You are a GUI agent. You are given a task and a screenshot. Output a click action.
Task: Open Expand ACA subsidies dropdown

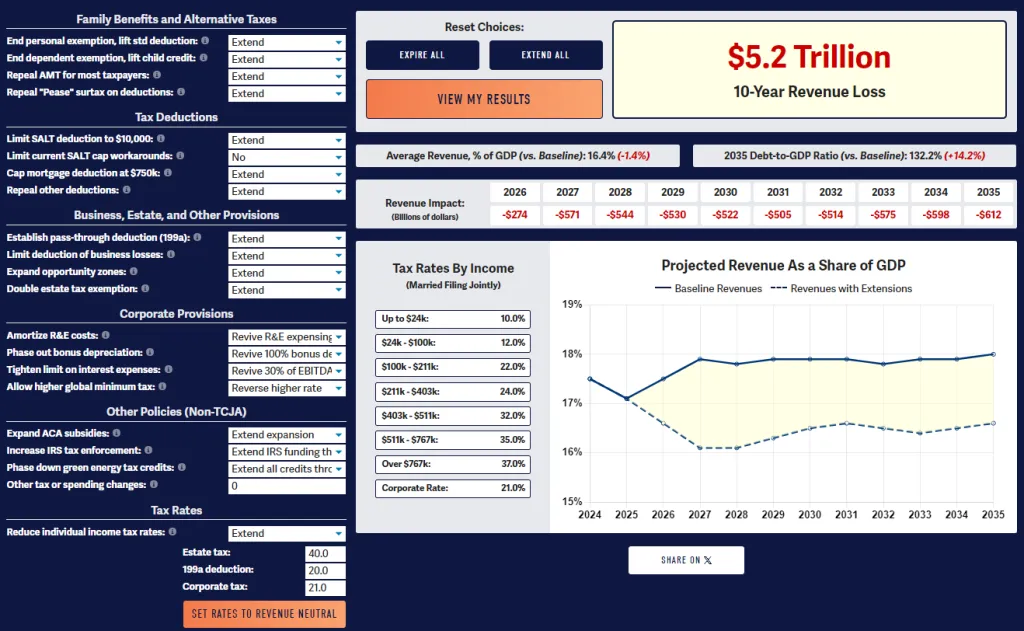click(x=287, y=434)
